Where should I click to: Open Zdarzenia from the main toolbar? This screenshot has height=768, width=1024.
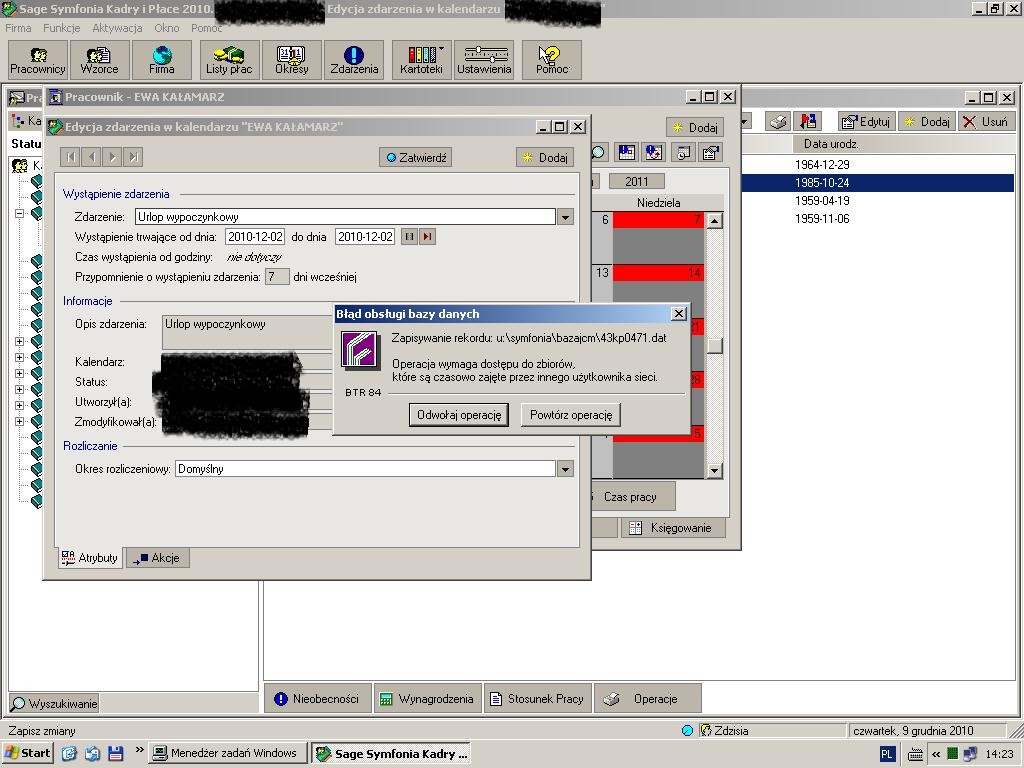click(354, 60)
